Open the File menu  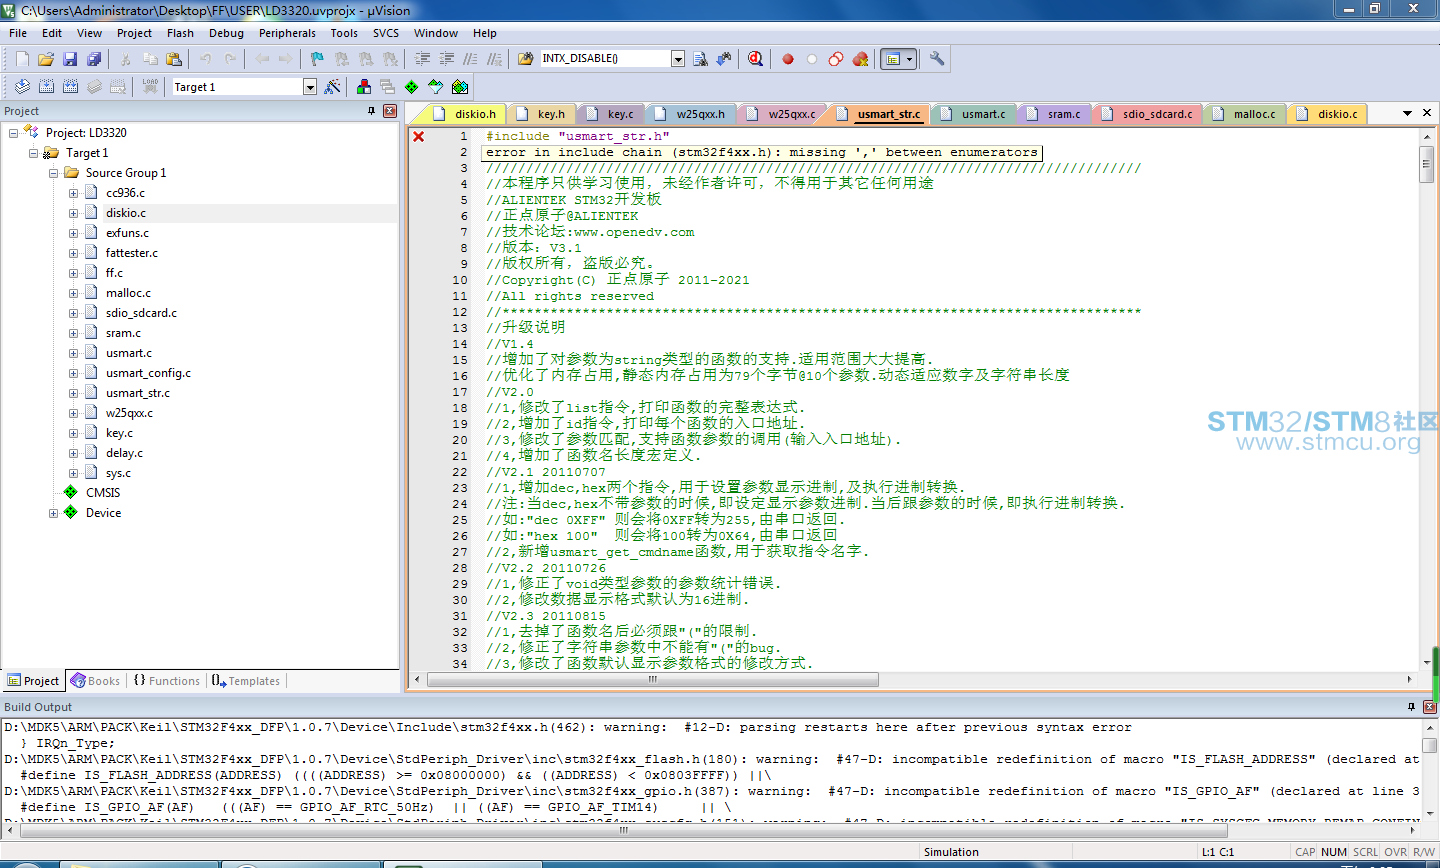pyautogui.click(x=18, y=33)
